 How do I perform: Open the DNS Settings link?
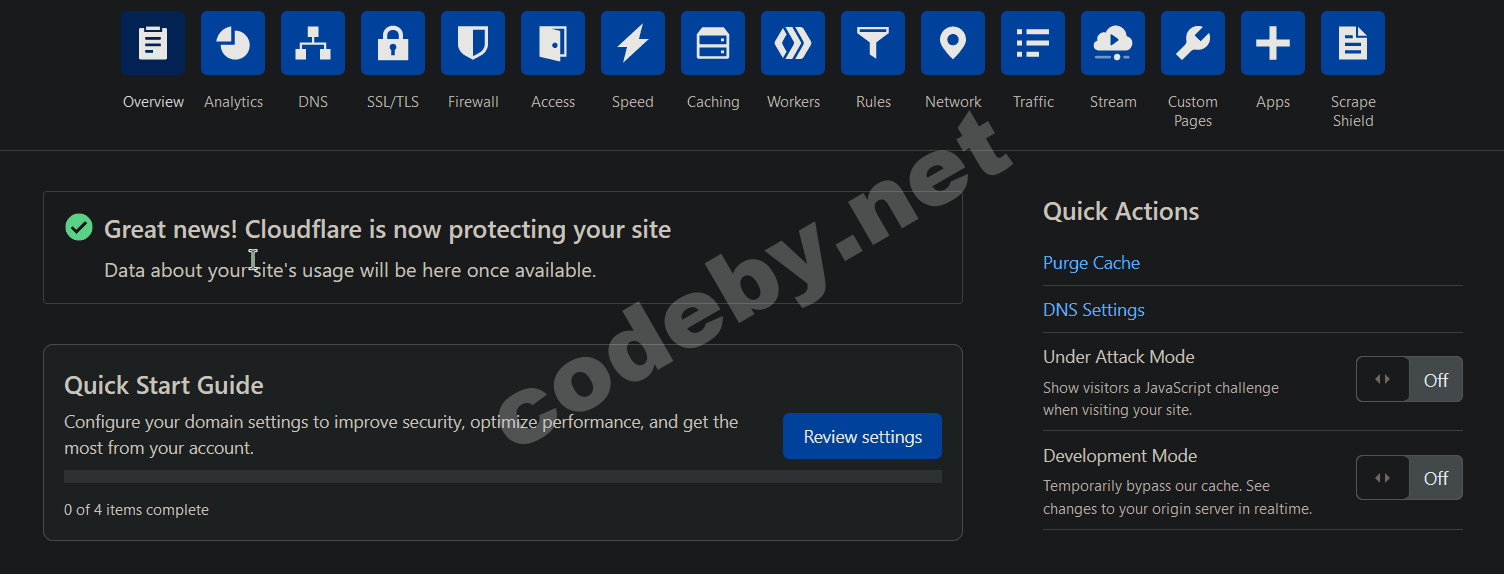coord(1094,310)
